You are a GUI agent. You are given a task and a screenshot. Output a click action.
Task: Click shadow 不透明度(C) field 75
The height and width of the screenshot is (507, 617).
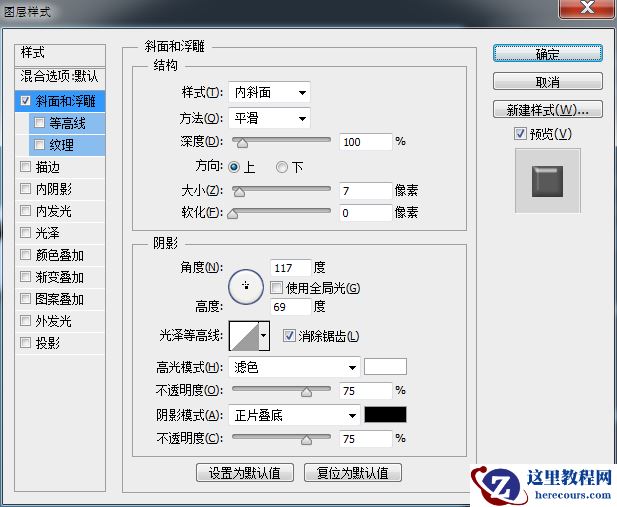point(366,439)
